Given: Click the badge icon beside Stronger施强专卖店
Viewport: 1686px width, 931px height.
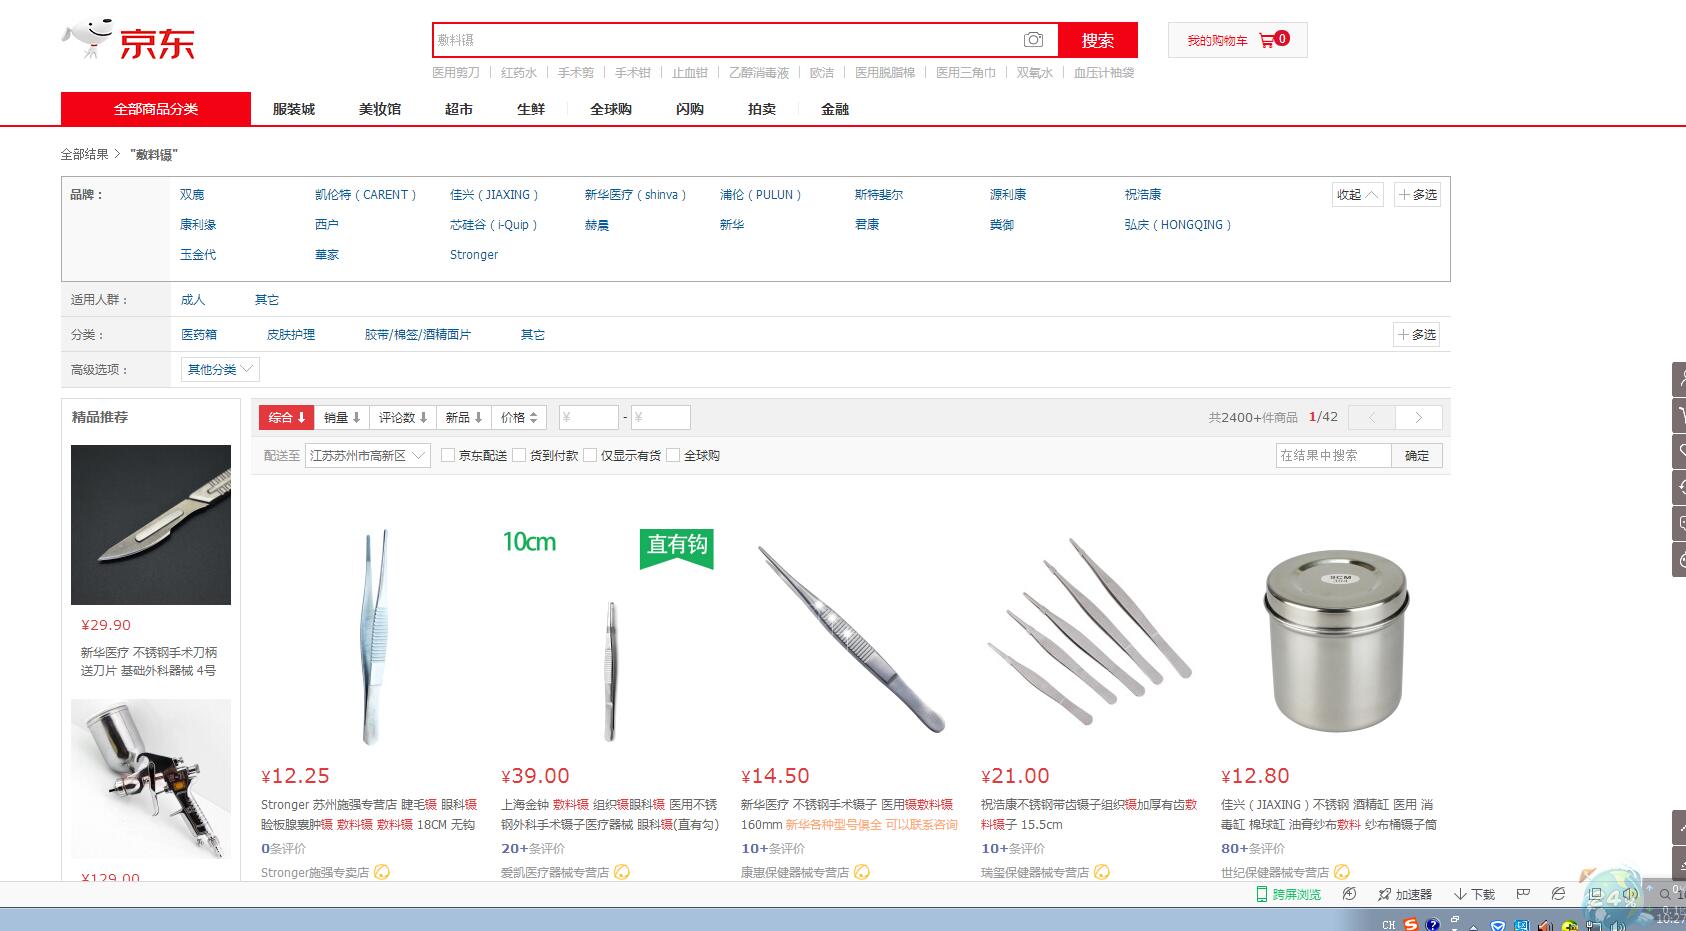Looking at the screenshot, I should pos(382,872).
